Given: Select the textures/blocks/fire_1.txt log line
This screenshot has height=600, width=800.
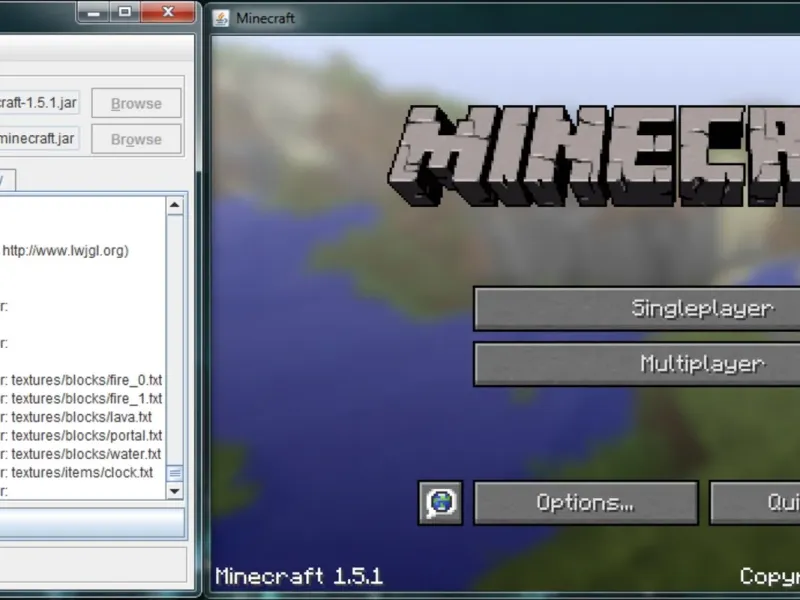Looking at the screenshot, I should [x=81, y=398].
